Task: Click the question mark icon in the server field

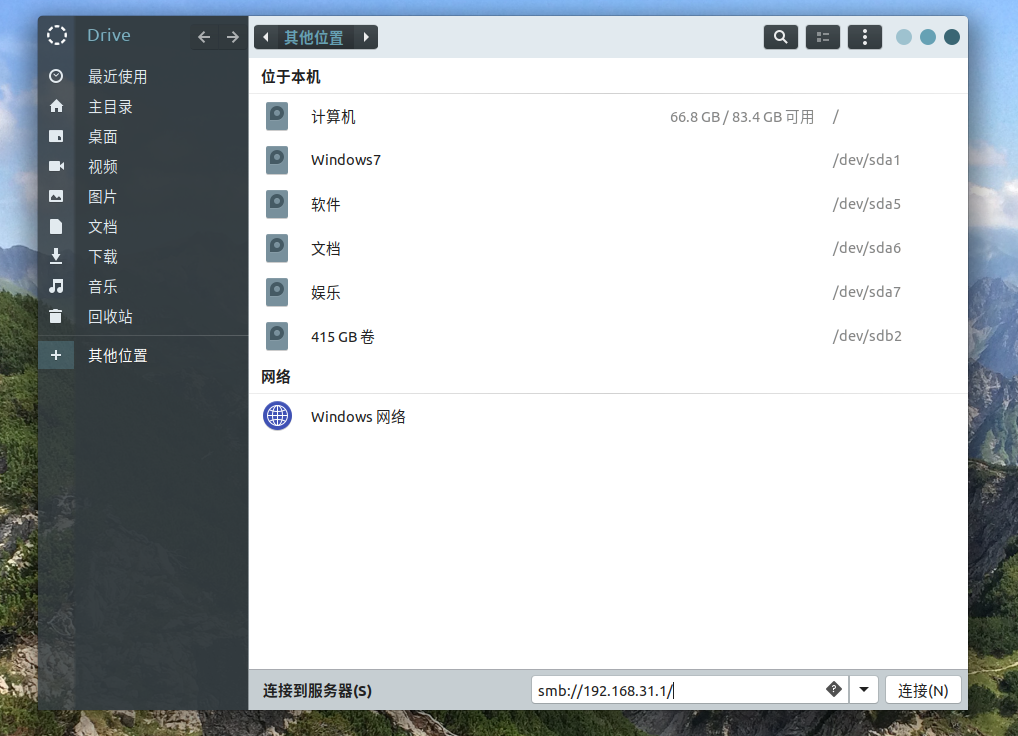Action: pos(833,689)
